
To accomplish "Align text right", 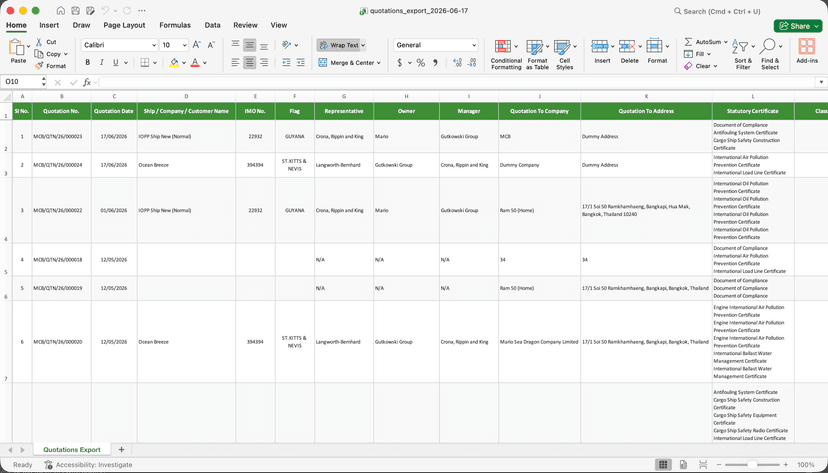I will 264,63.
